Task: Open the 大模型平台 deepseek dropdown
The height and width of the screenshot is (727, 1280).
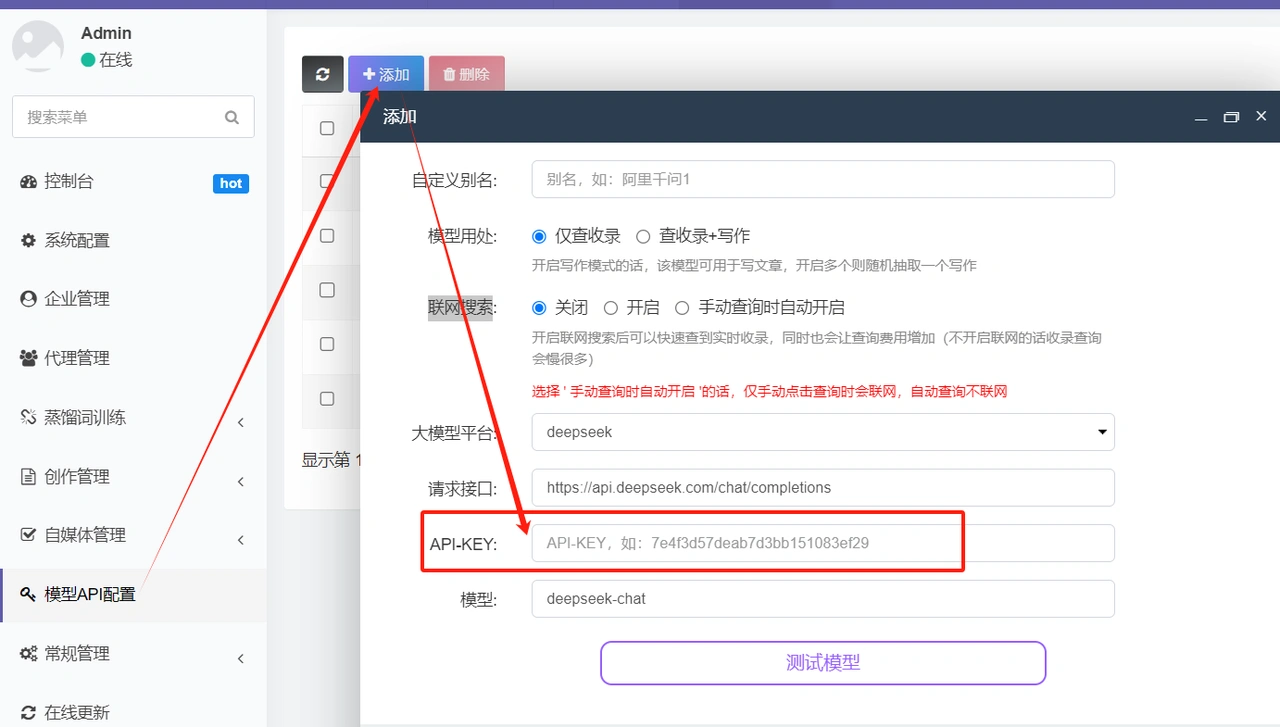Action: (823, 432)
